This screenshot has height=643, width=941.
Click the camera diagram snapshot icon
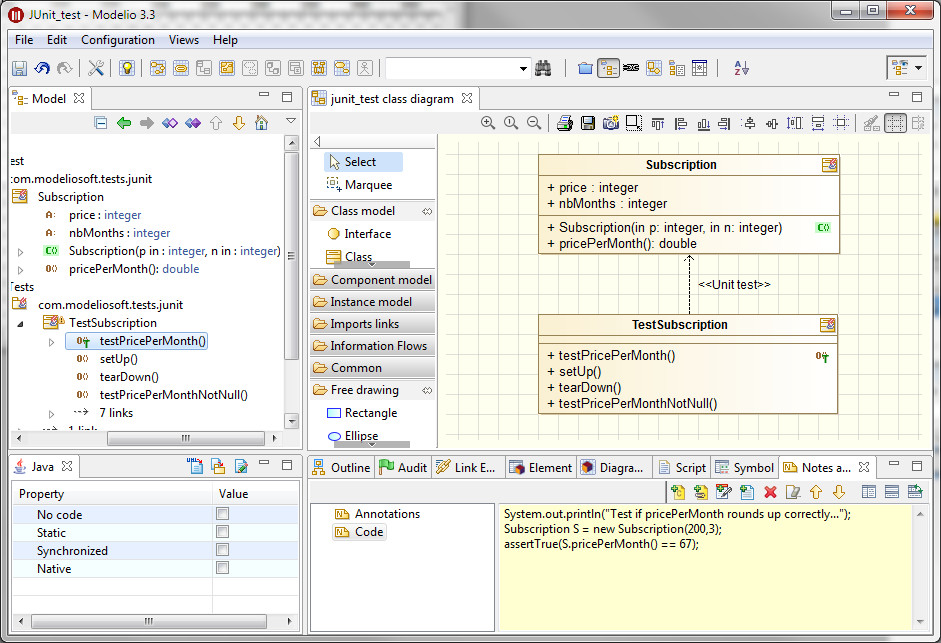[611, 123]
